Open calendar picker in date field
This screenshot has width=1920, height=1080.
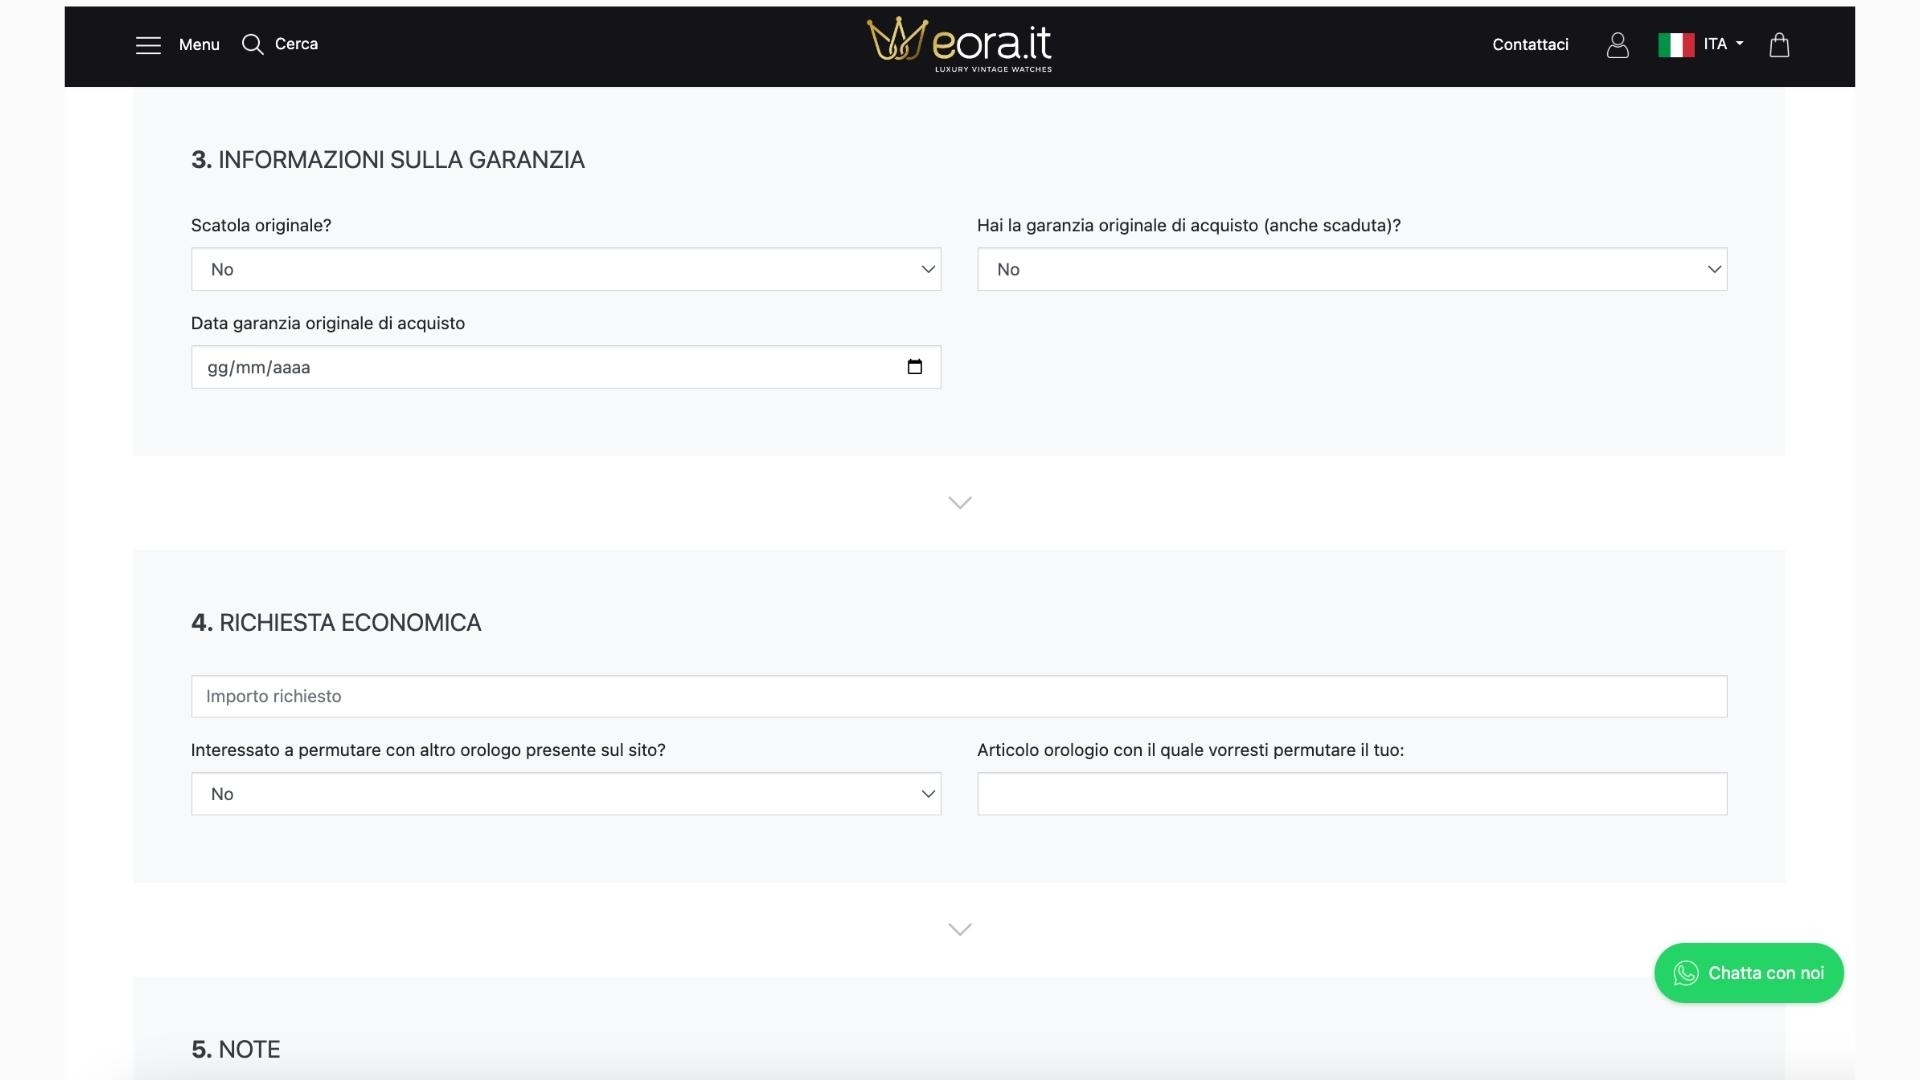tap(914, 367)
